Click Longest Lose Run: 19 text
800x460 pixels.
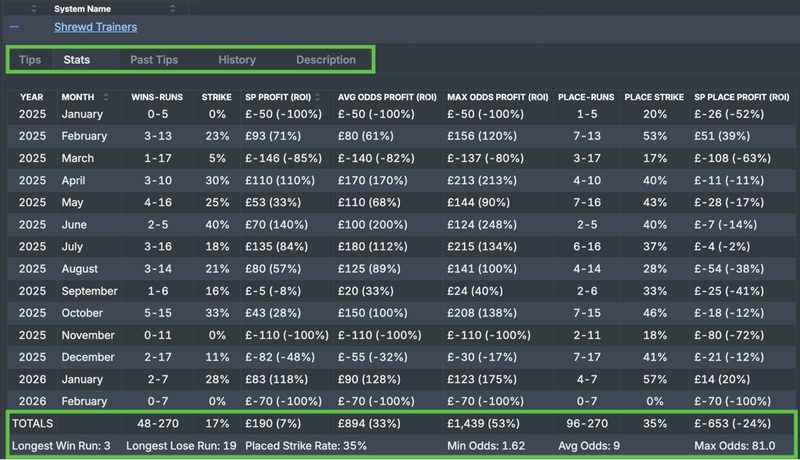coord(181,446)
